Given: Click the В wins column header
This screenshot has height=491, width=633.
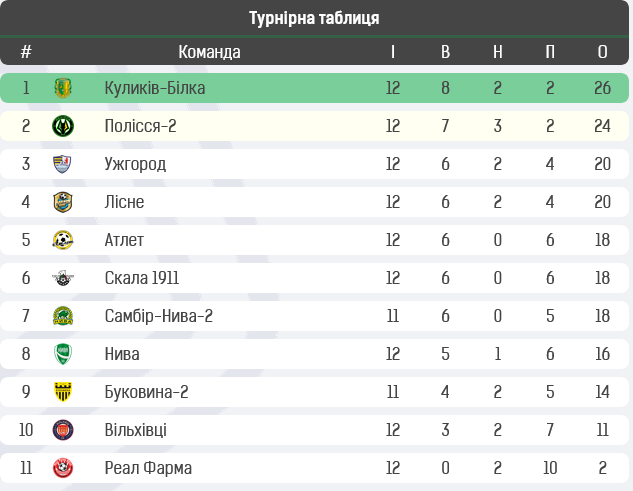Looking at the screenshot, I should [445, 52].
